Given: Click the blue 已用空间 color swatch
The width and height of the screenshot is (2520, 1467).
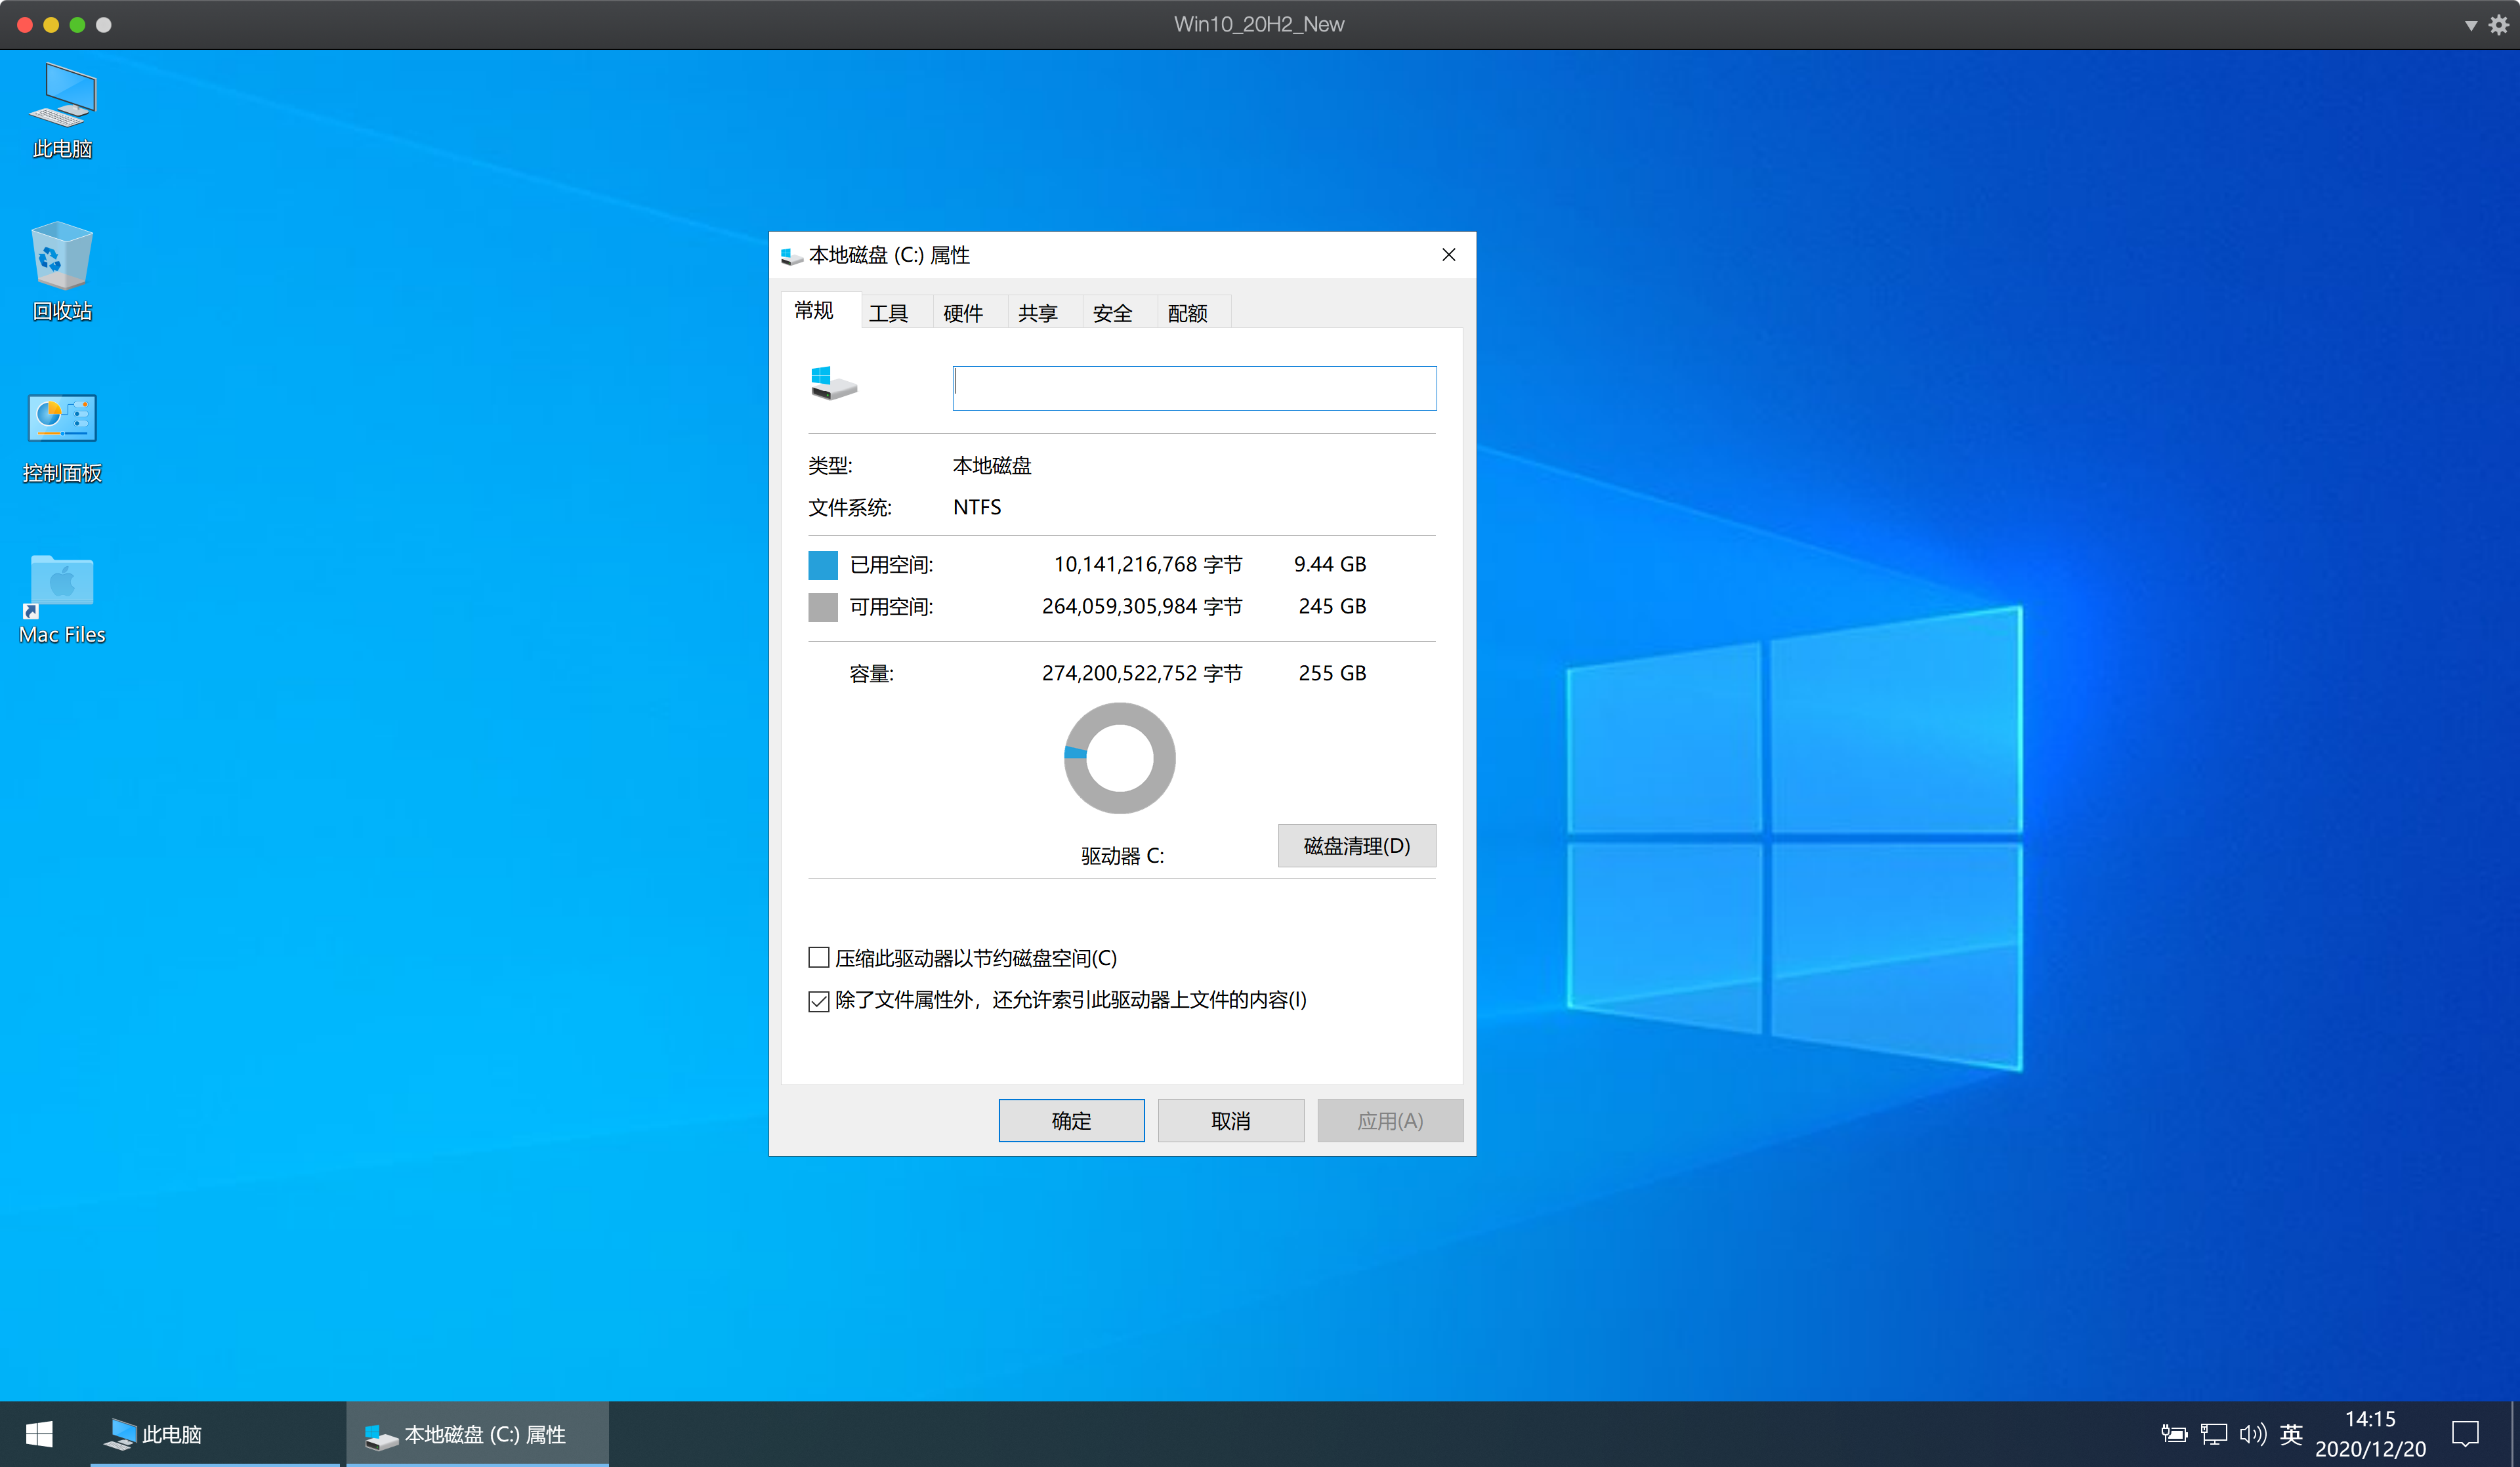Looking at the screenshot, I should tap(823, 565).
